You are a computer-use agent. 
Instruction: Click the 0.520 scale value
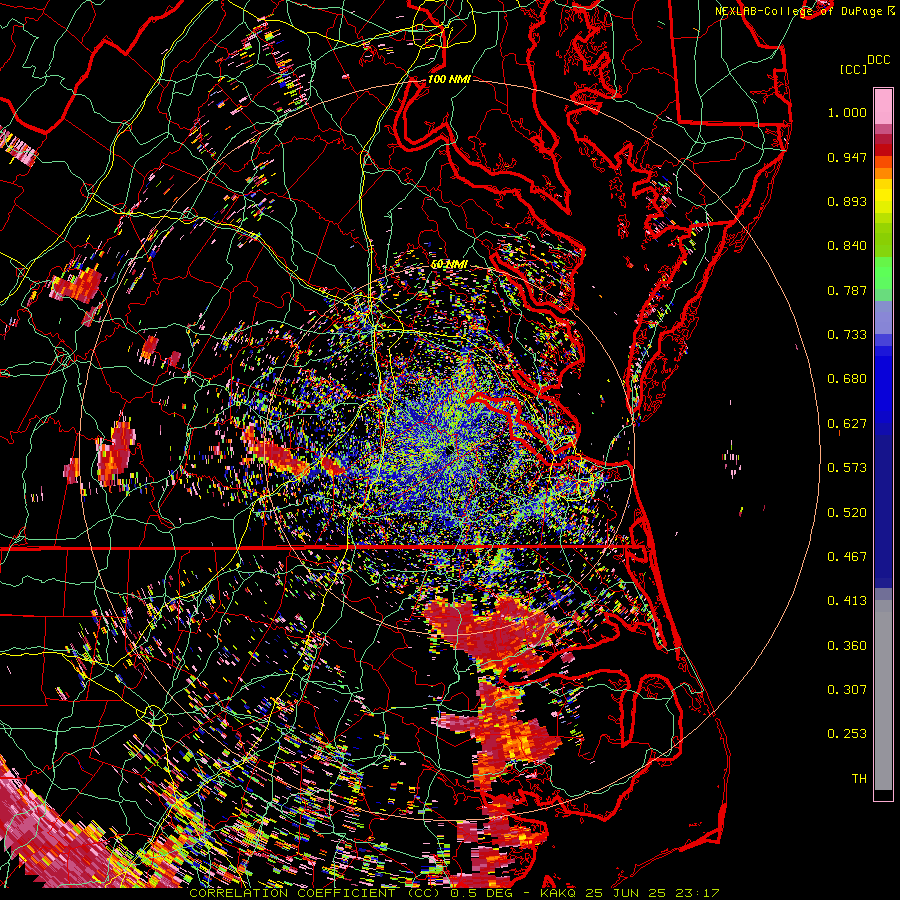847,513
